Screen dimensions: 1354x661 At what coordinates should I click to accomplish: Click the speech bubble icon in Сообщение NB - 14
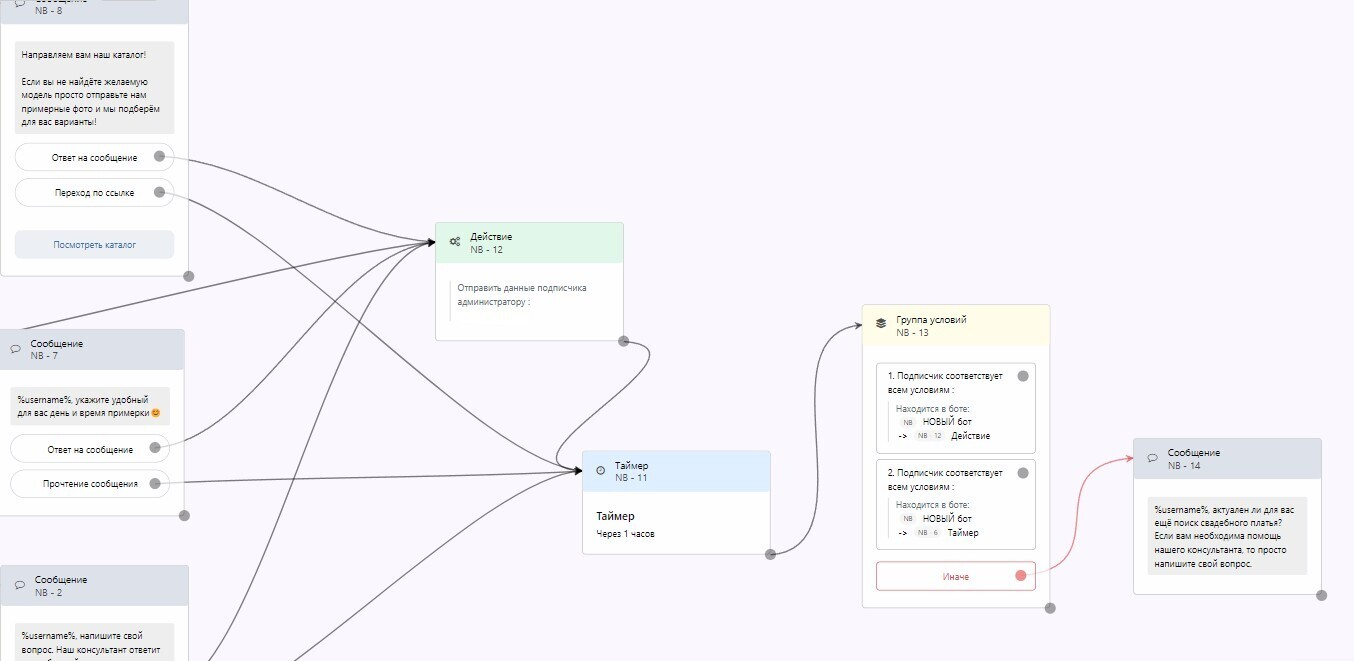click(1152, 458)
